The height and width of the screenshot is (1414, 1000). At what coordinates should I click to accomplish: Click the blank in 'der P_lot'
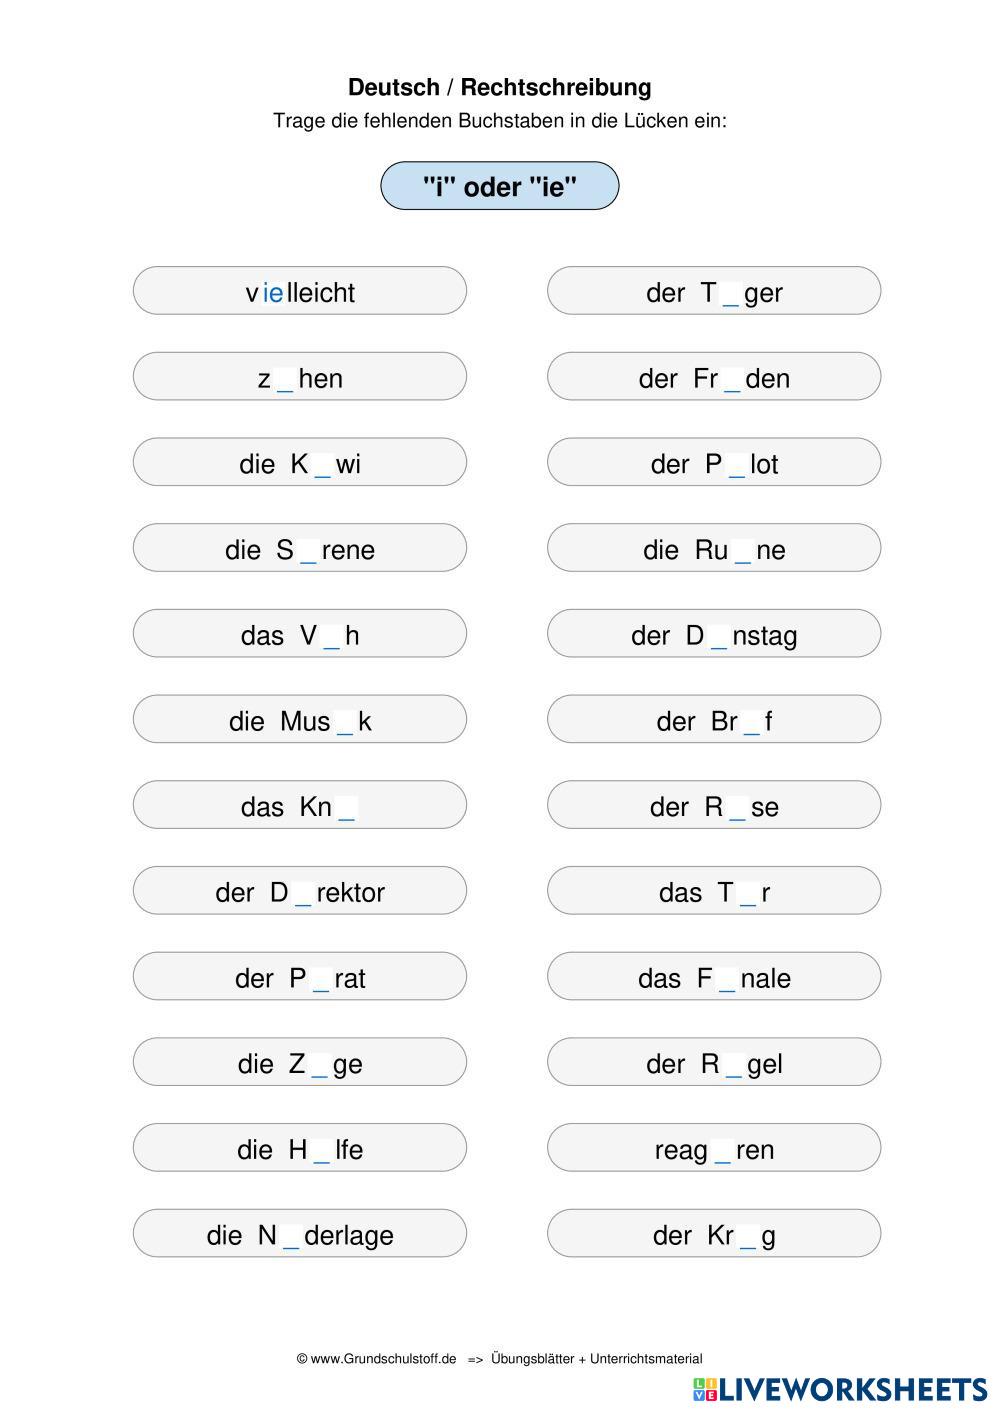pos(737,465)
